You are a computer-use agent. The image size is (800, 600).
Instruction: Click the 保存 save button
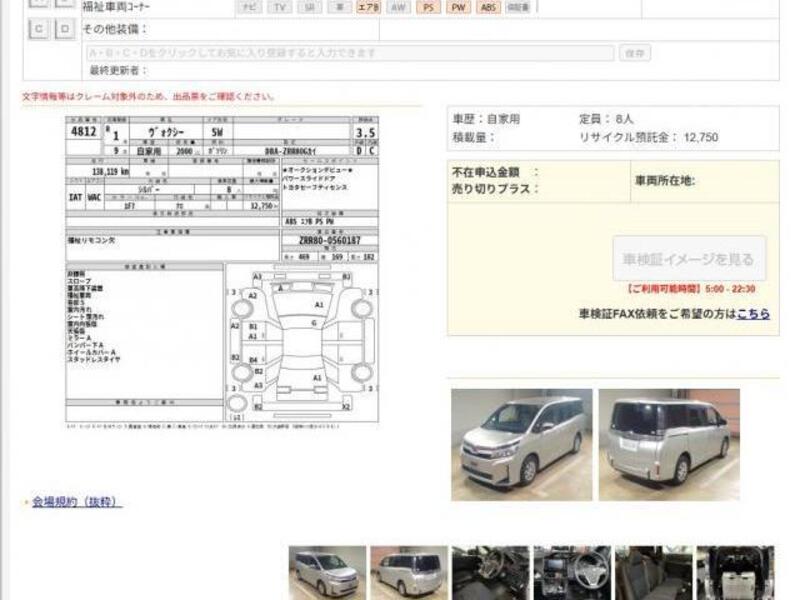634,52
